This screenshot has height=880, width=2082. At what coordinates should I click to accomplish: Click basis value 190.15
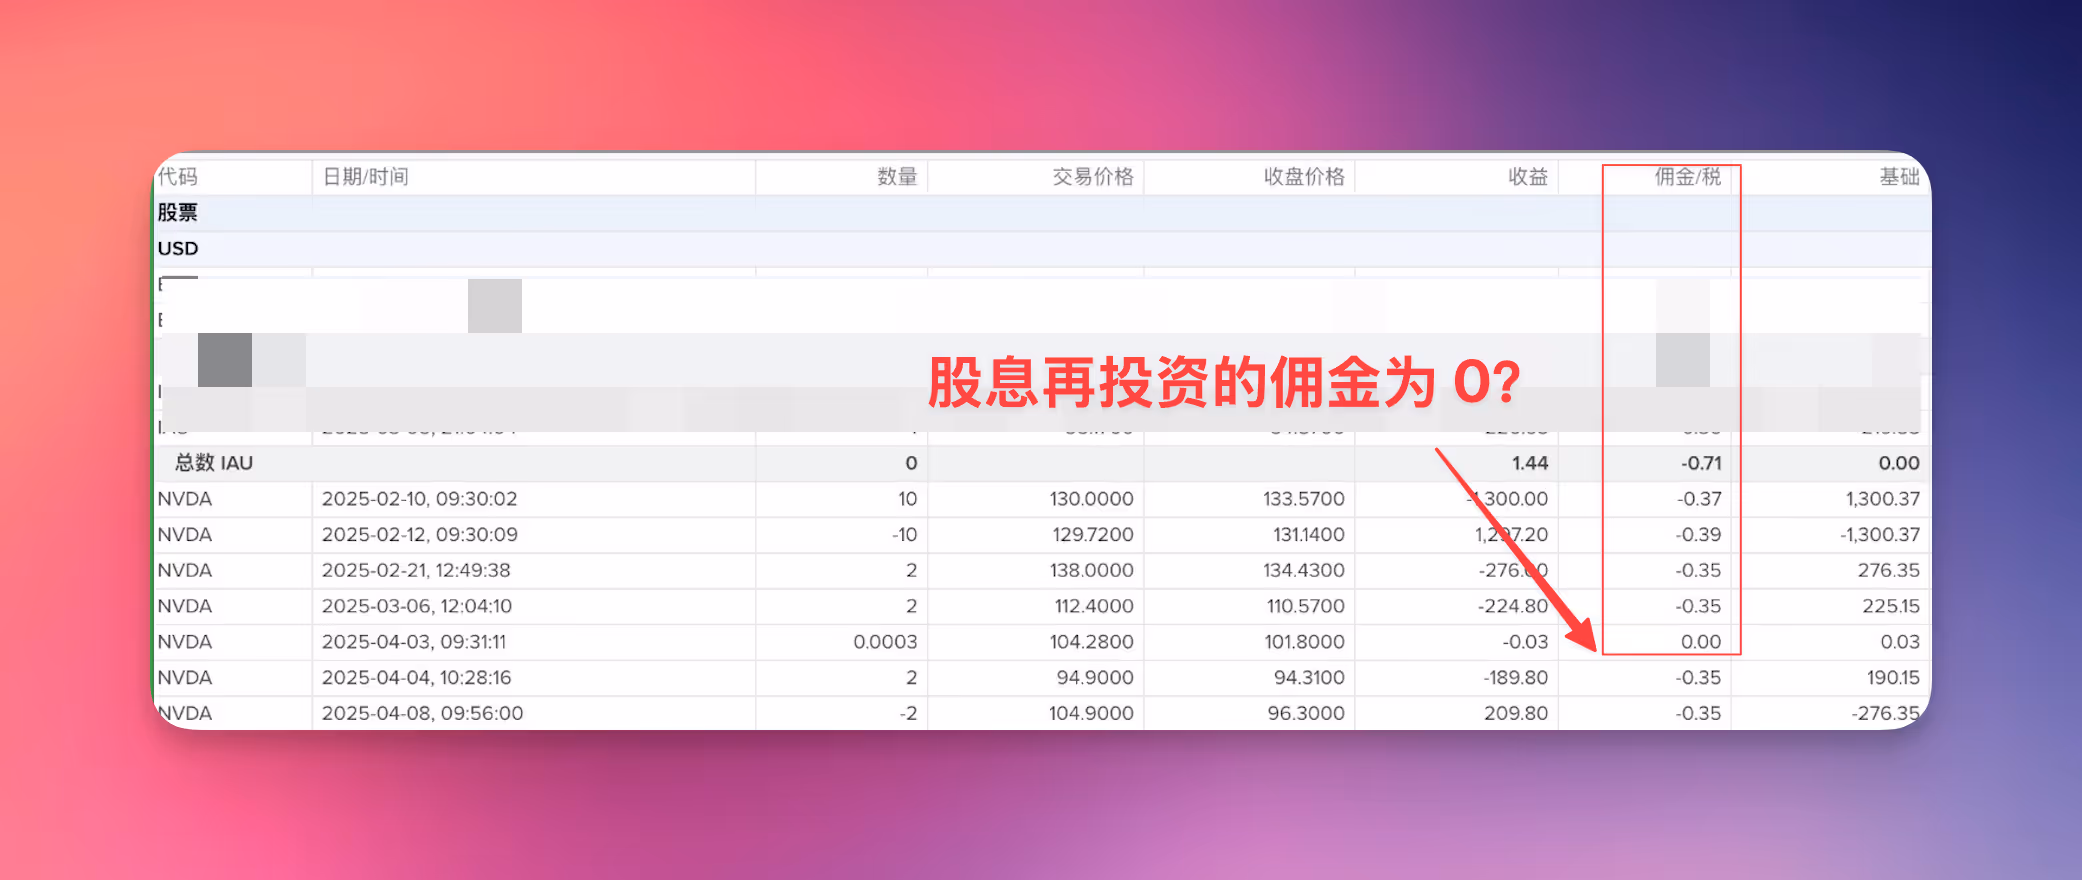click(x=1893, y=678)
